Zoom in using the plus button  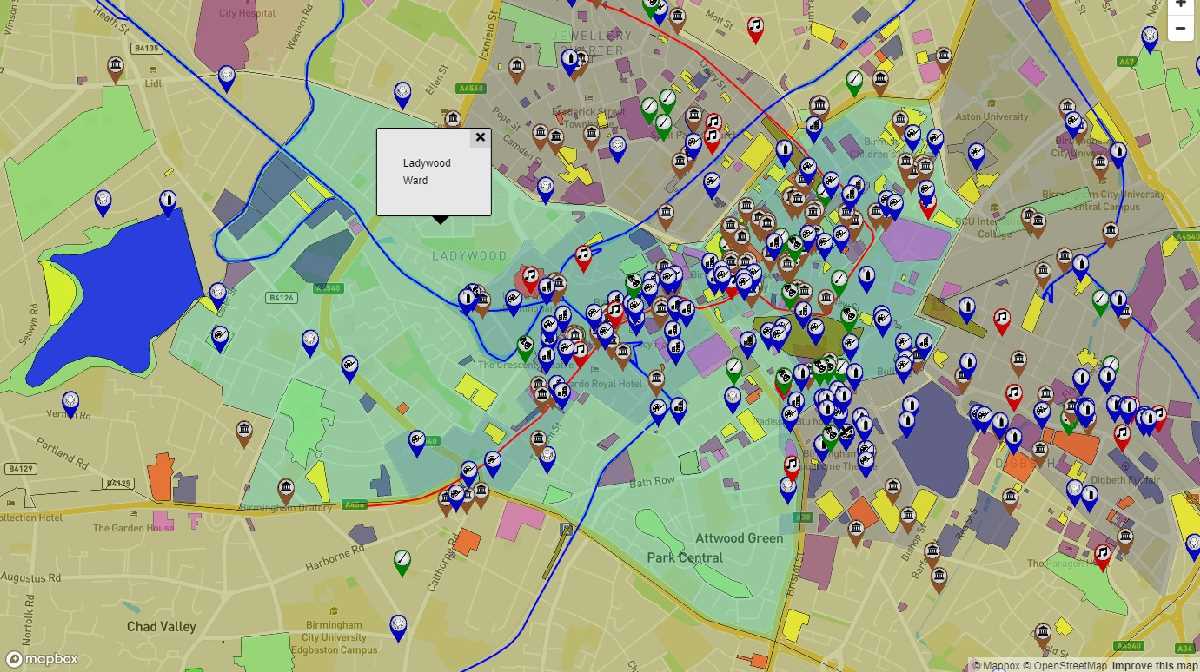tap(1181, 4)
